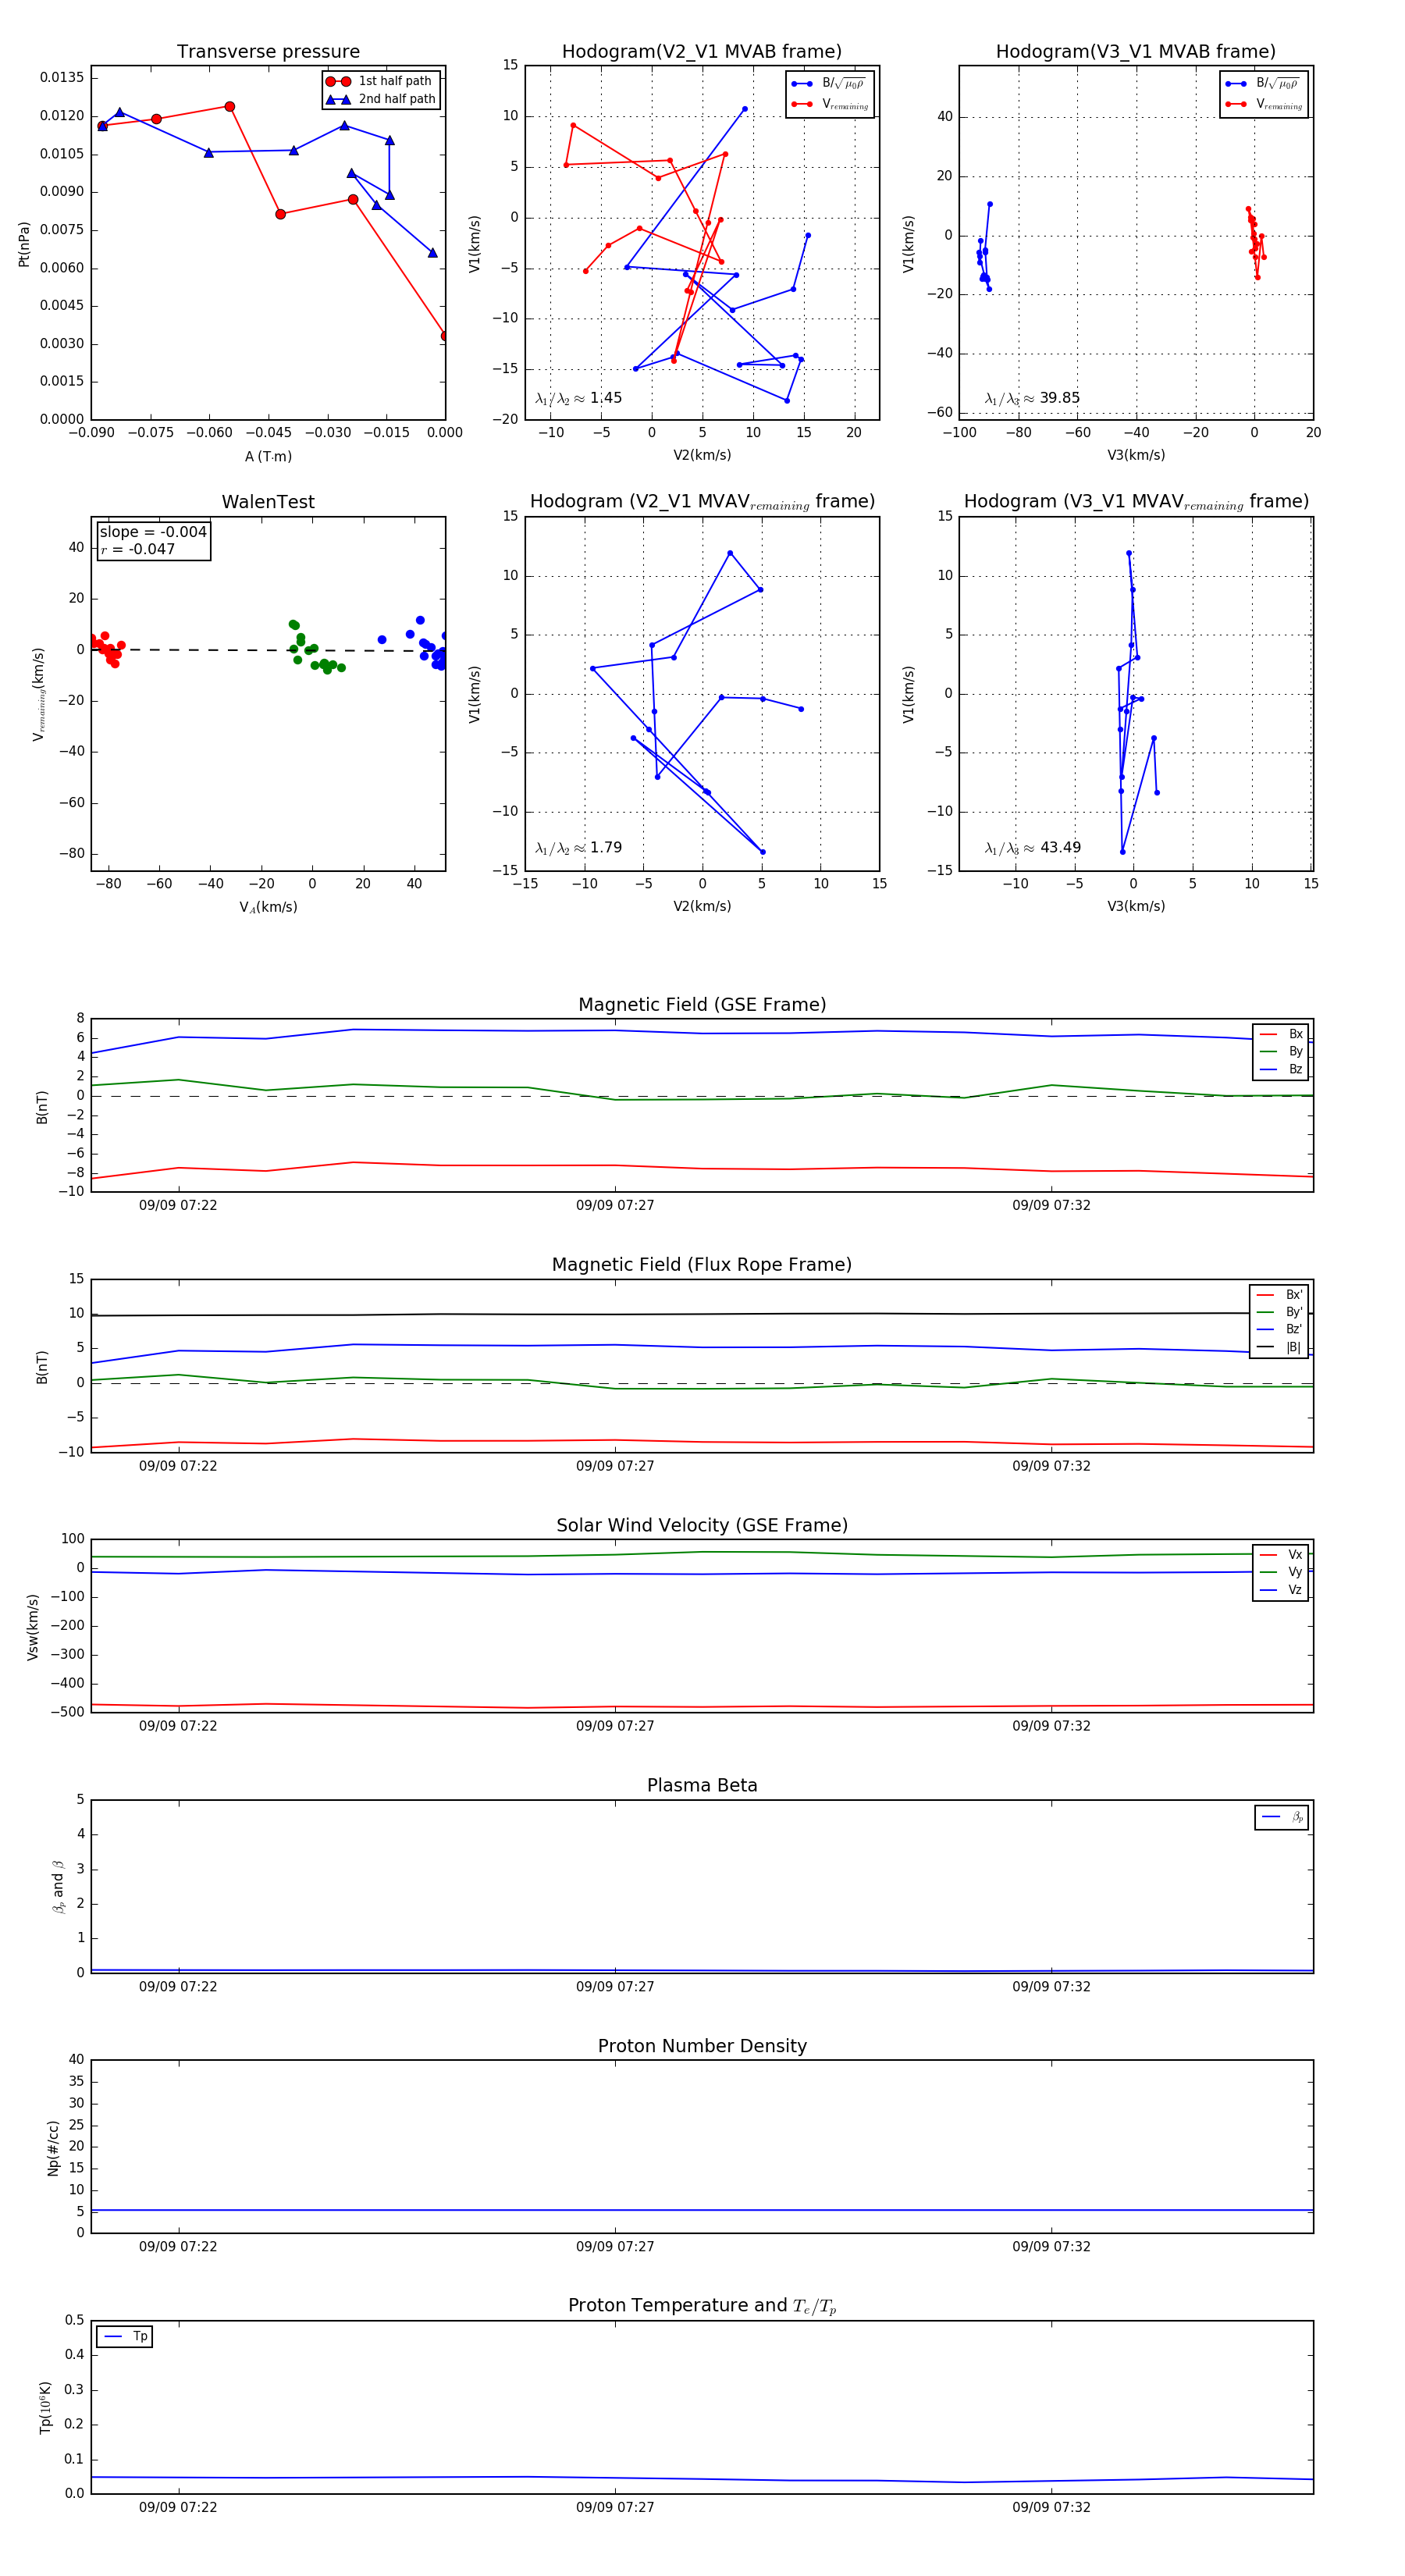Click the 0.0135 tick on Transverse pressure y-axis
Image resolution: width=1405 pixels, height=2576 pixels.
(62, 78)
